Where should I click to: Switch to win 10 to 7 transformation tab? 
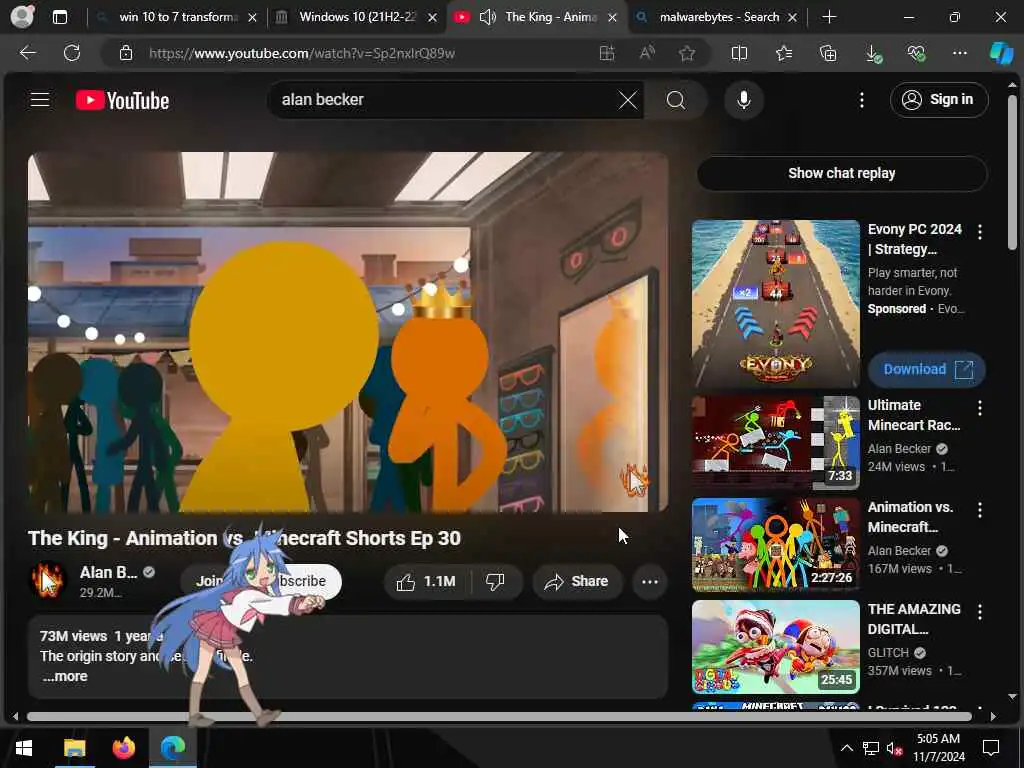coord(178,17)
